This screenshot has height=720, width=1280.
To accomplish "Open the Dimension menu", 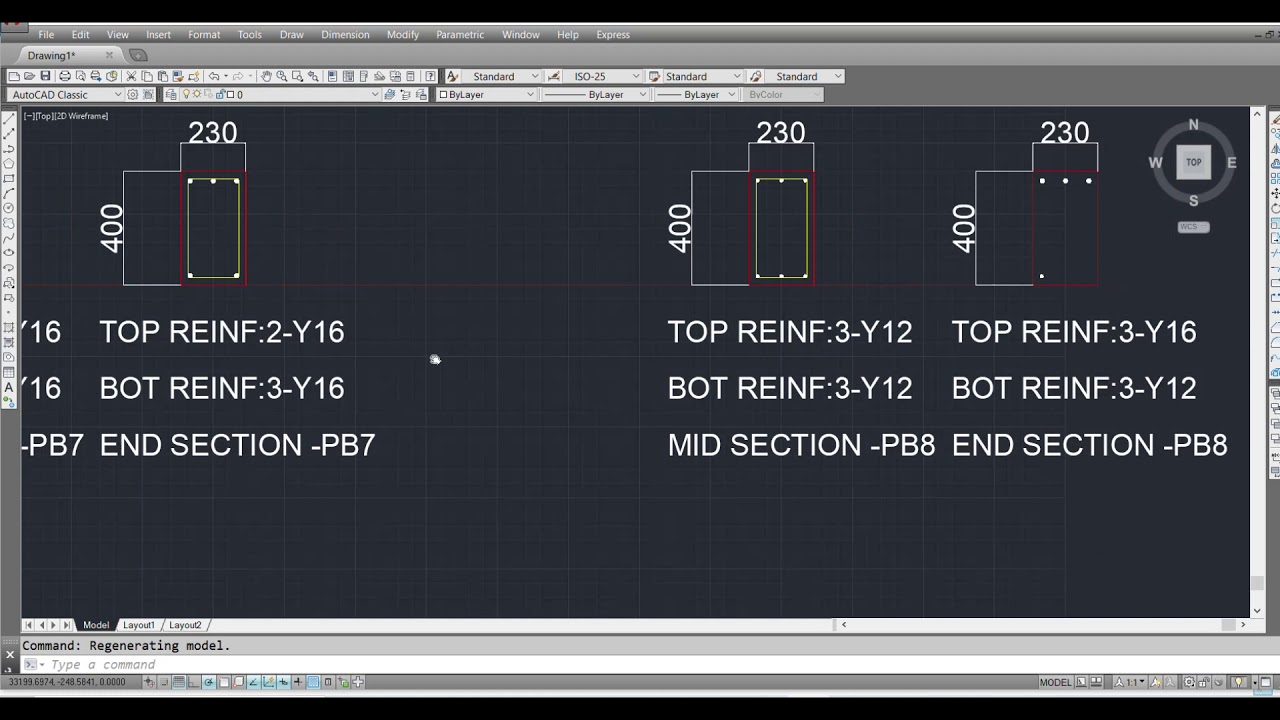I will (x=345, y=34).
